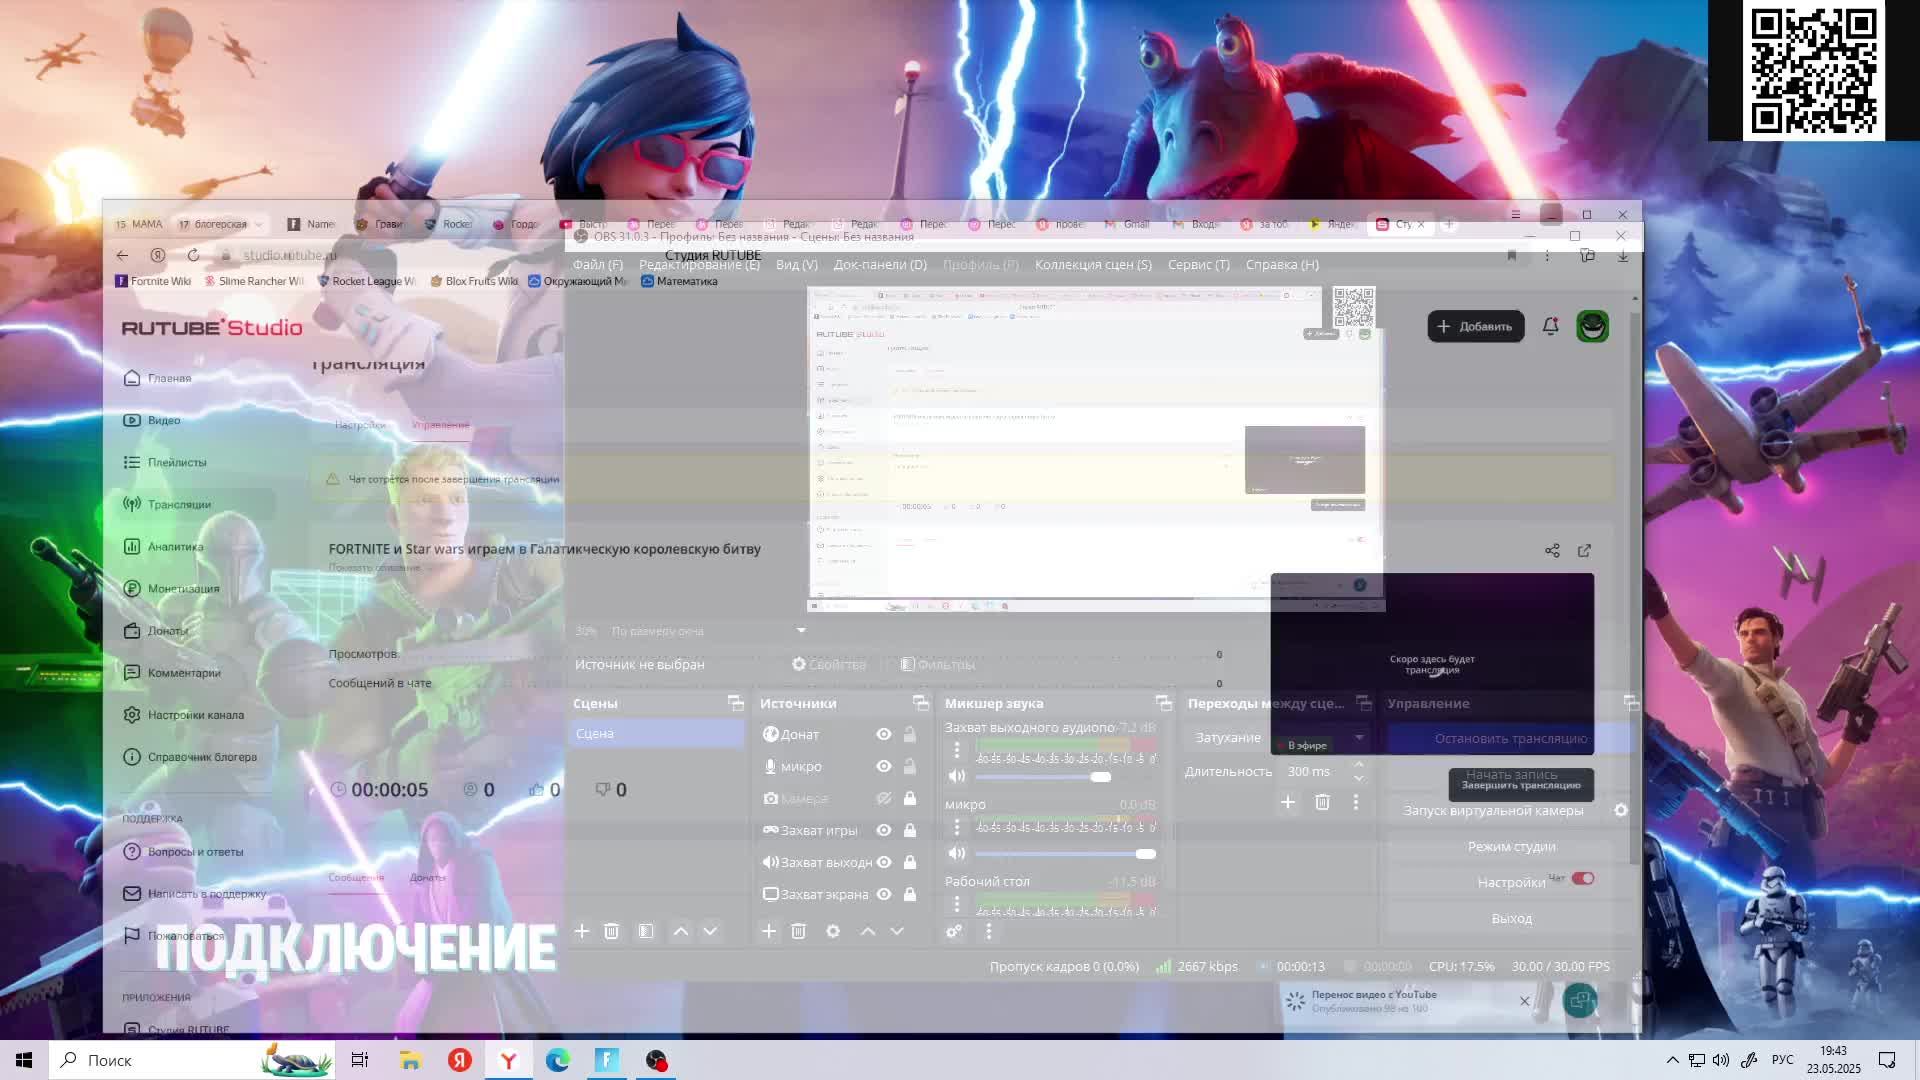This screenshot has height=1080, width=1920.
Task: Unlock the Камера source
Action: tap(910, 798)
